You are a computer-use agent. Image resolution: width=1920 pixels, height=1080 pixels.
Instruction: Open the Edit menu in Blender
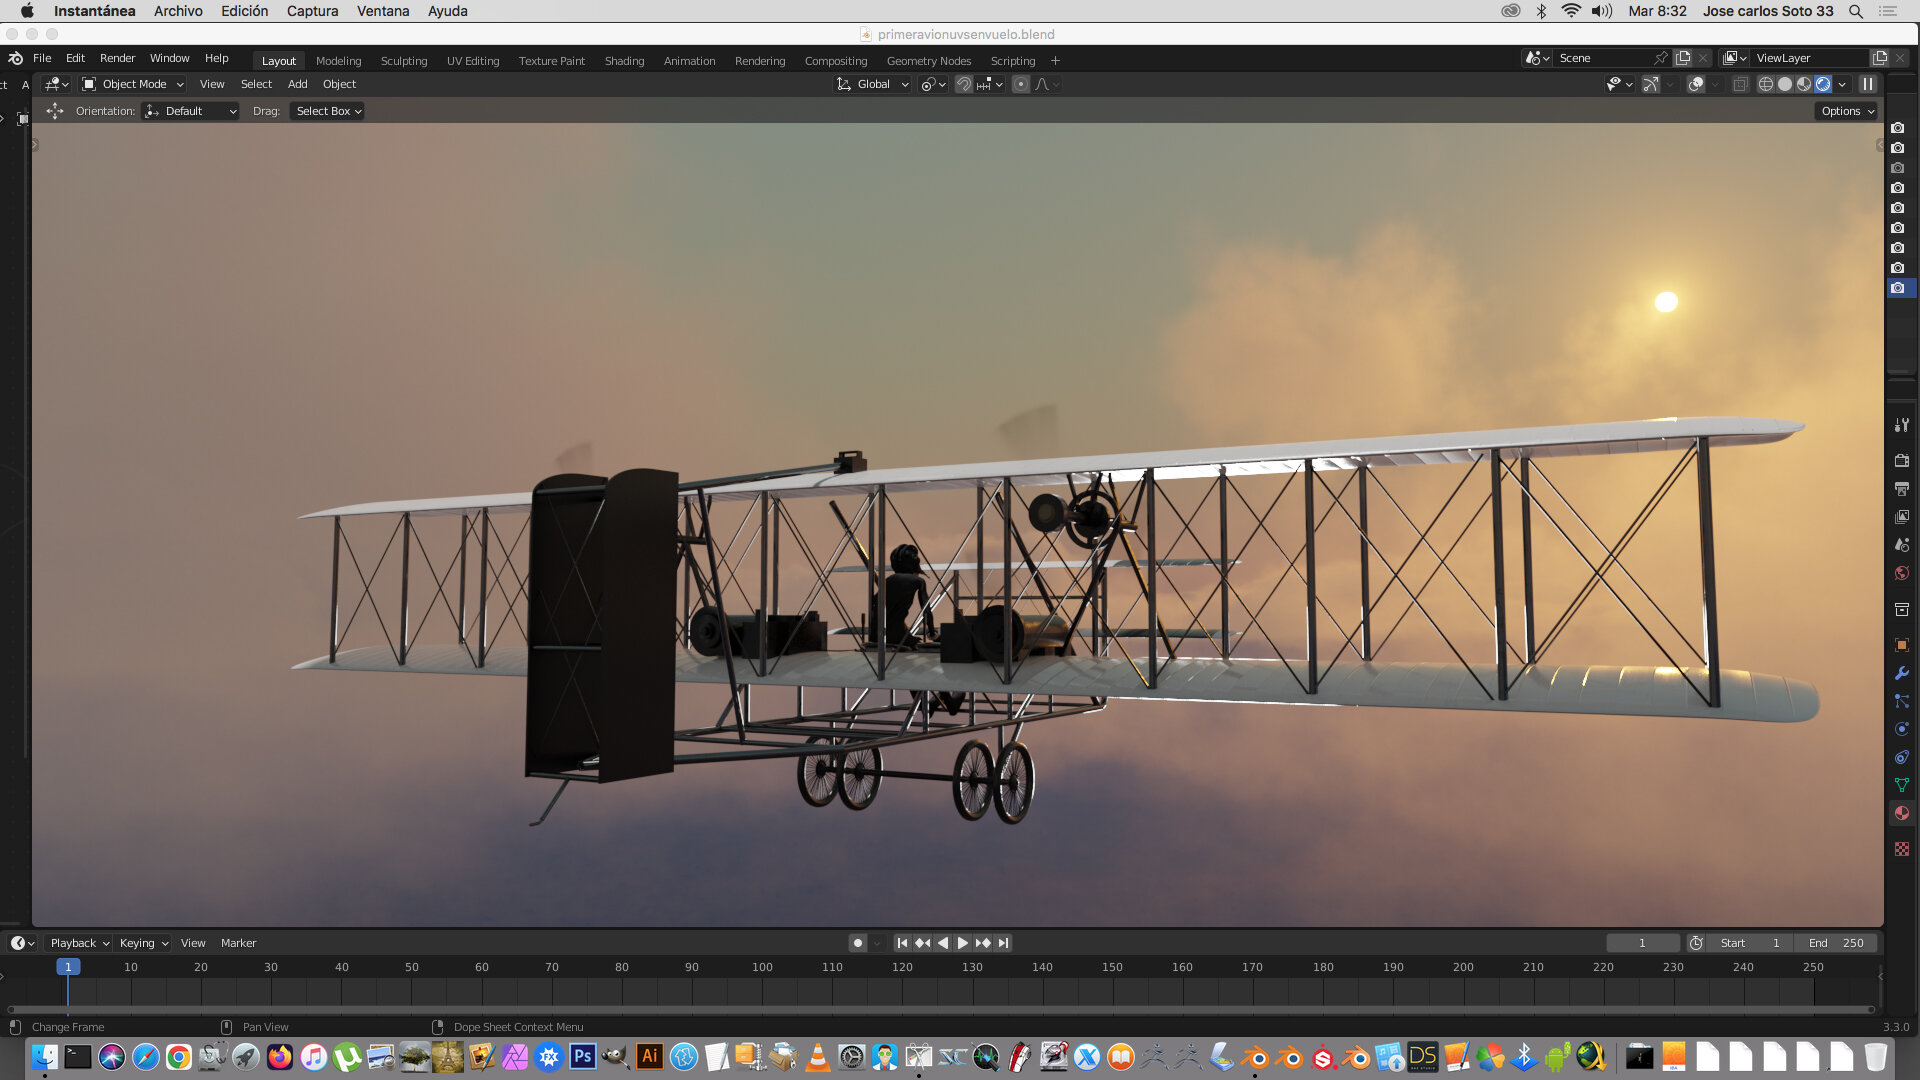pyautogui.click(x=75, y=58)
